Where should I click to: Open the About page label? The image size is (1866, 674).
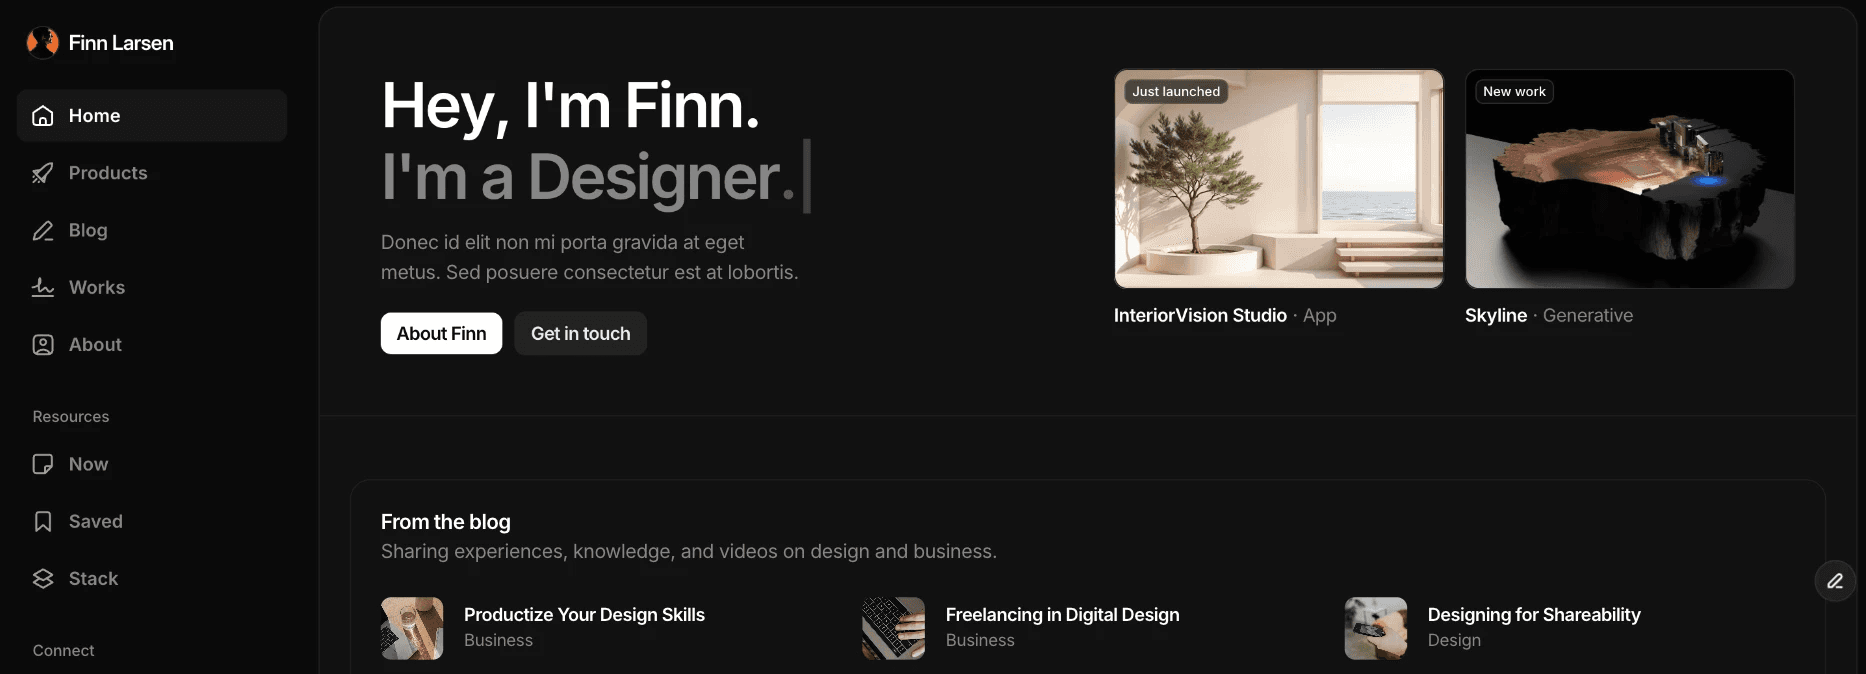click(x=95, y=344)
